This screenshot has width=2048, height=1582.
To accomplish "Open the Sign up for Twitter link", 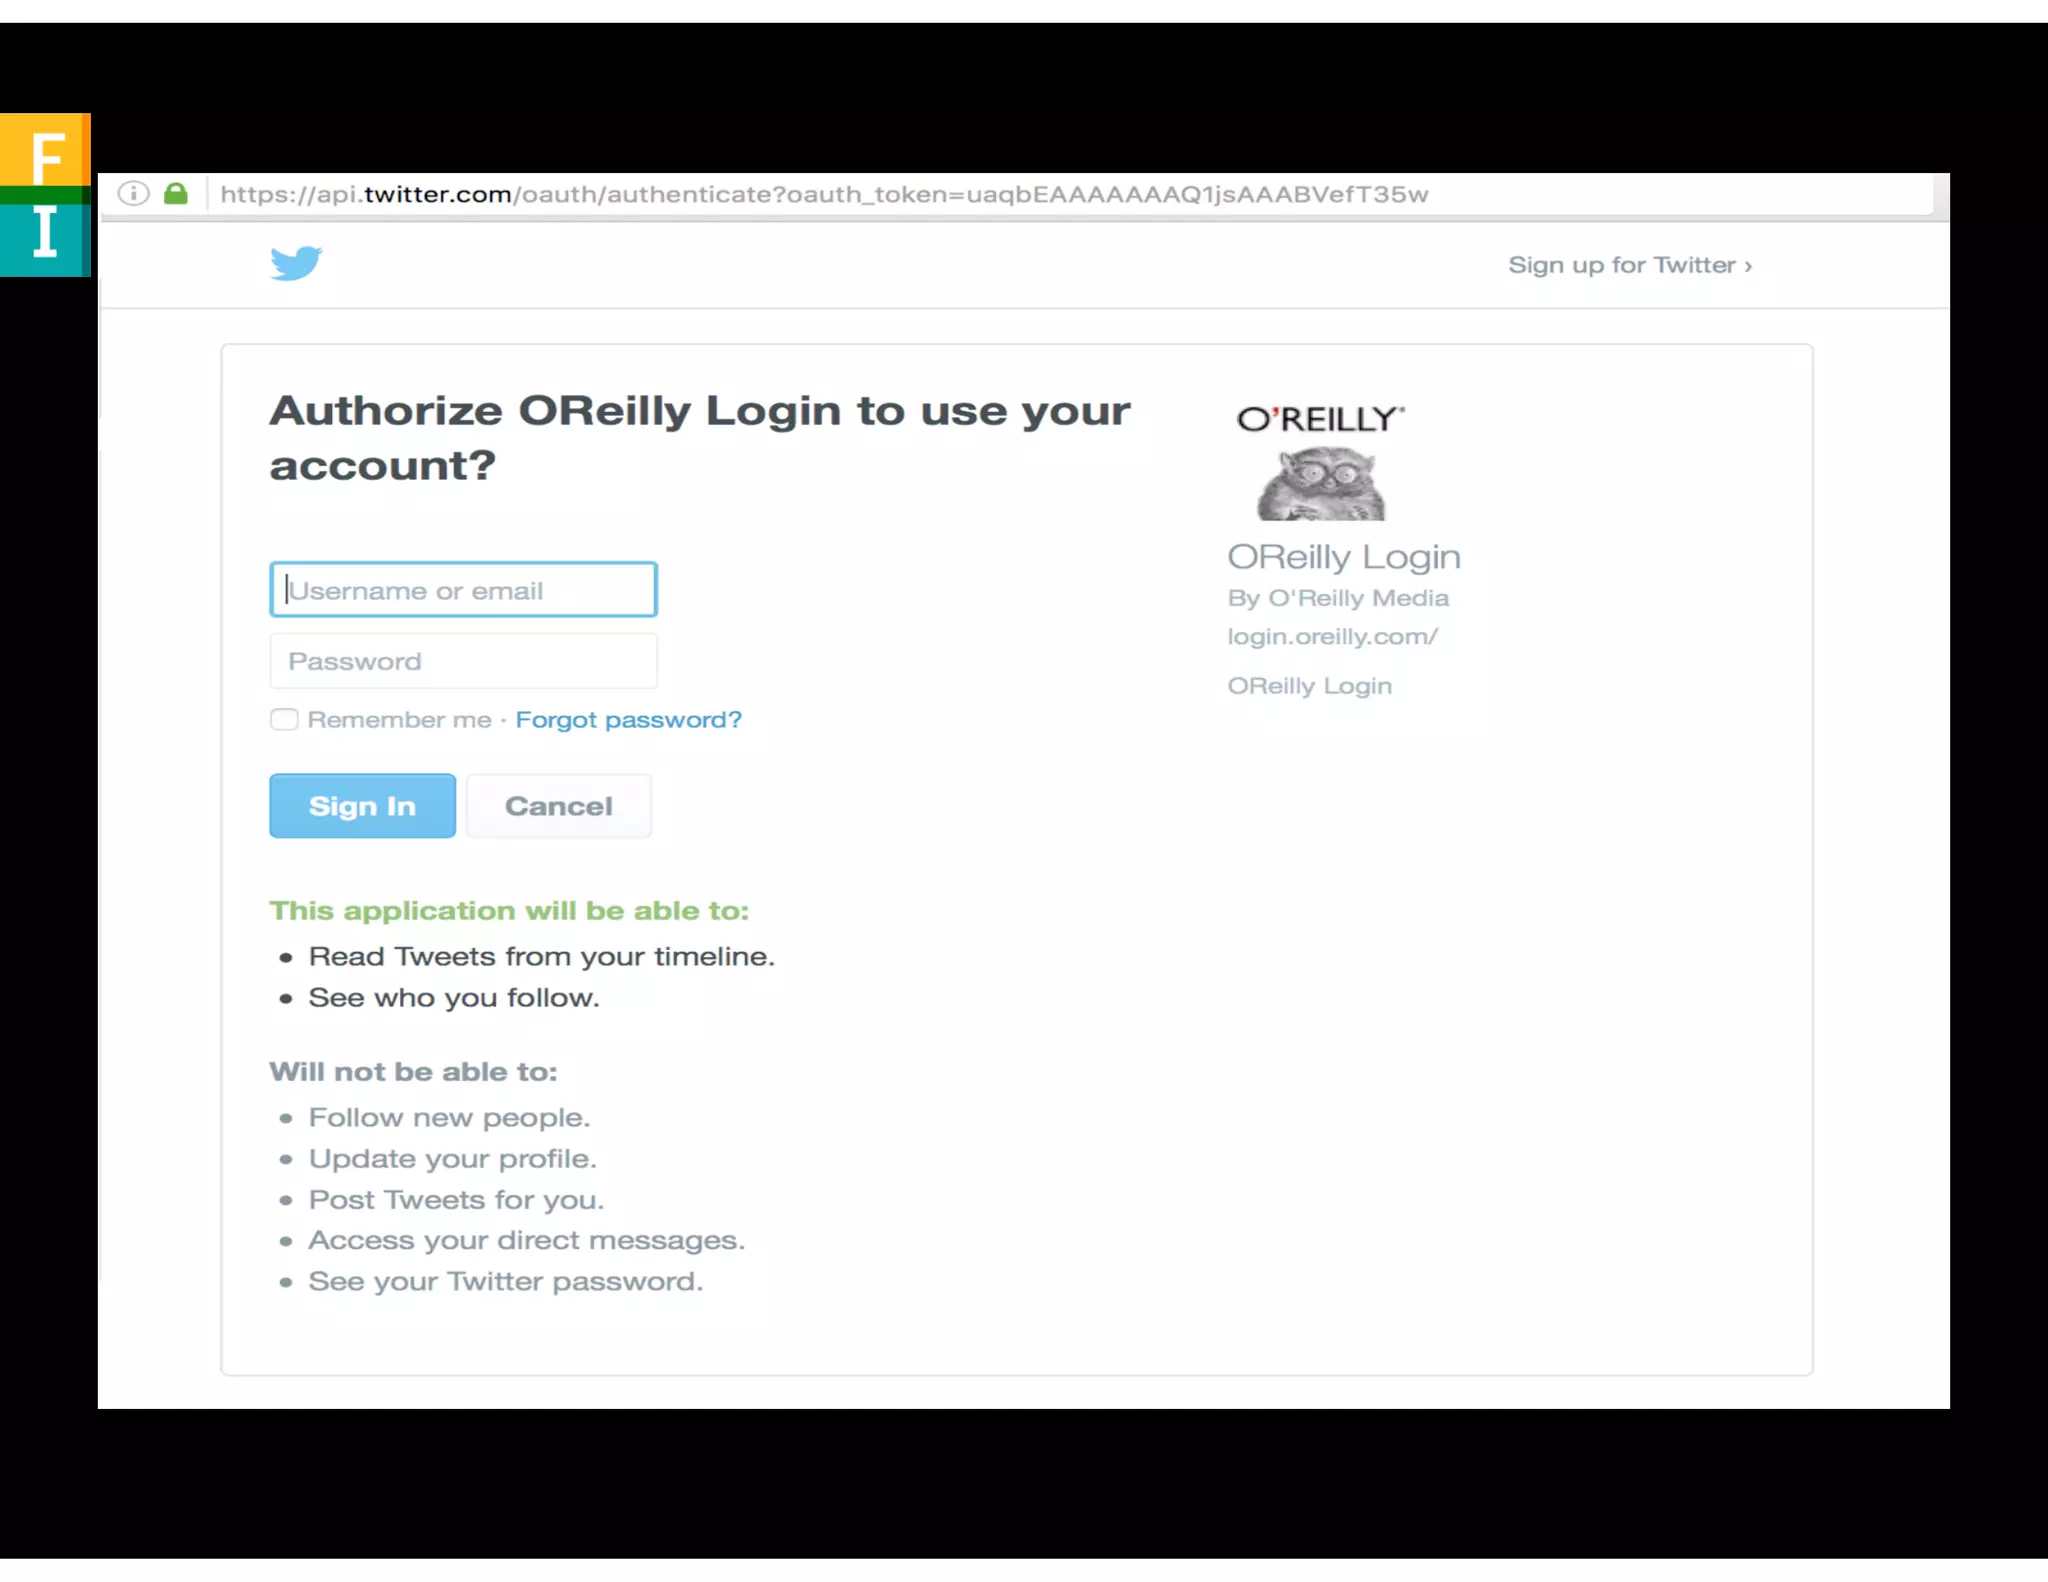I will point(1630,265).
